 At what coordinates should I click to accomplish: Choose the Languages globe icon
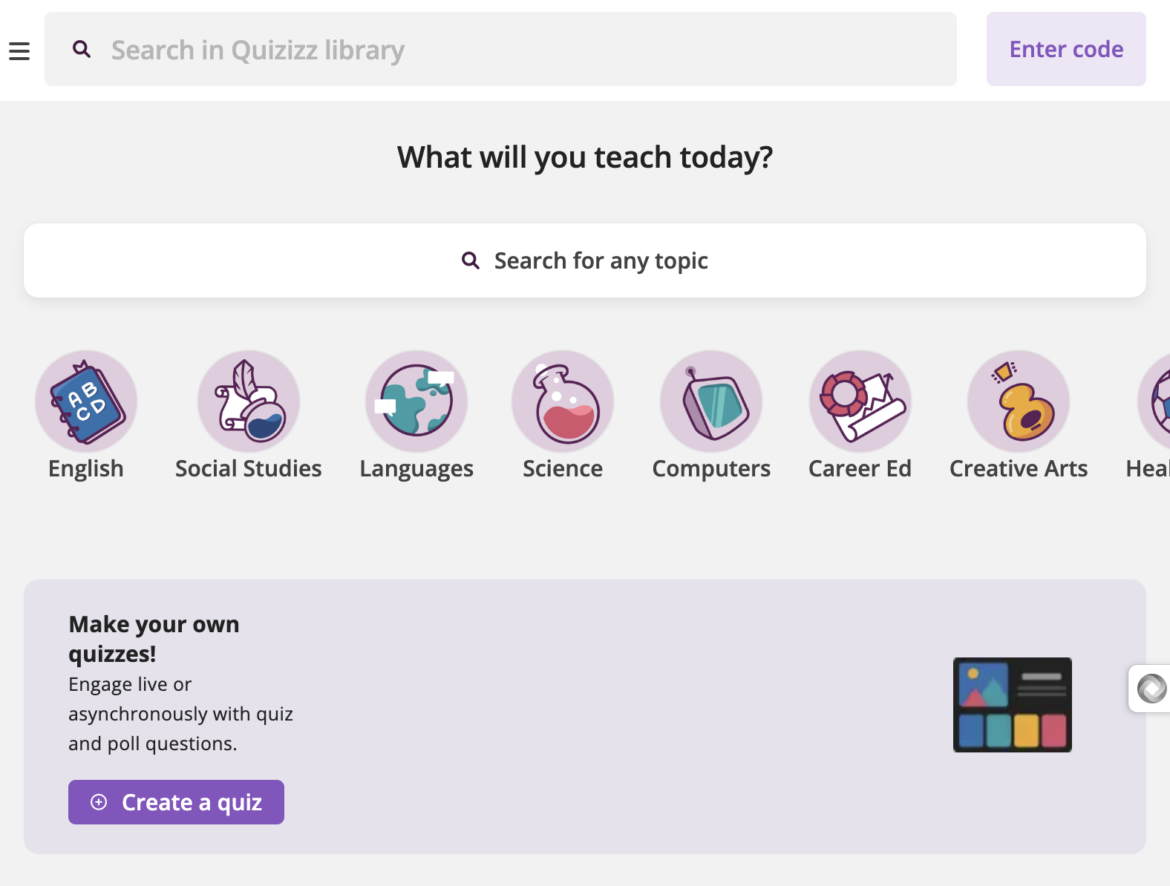pos(416,400)
